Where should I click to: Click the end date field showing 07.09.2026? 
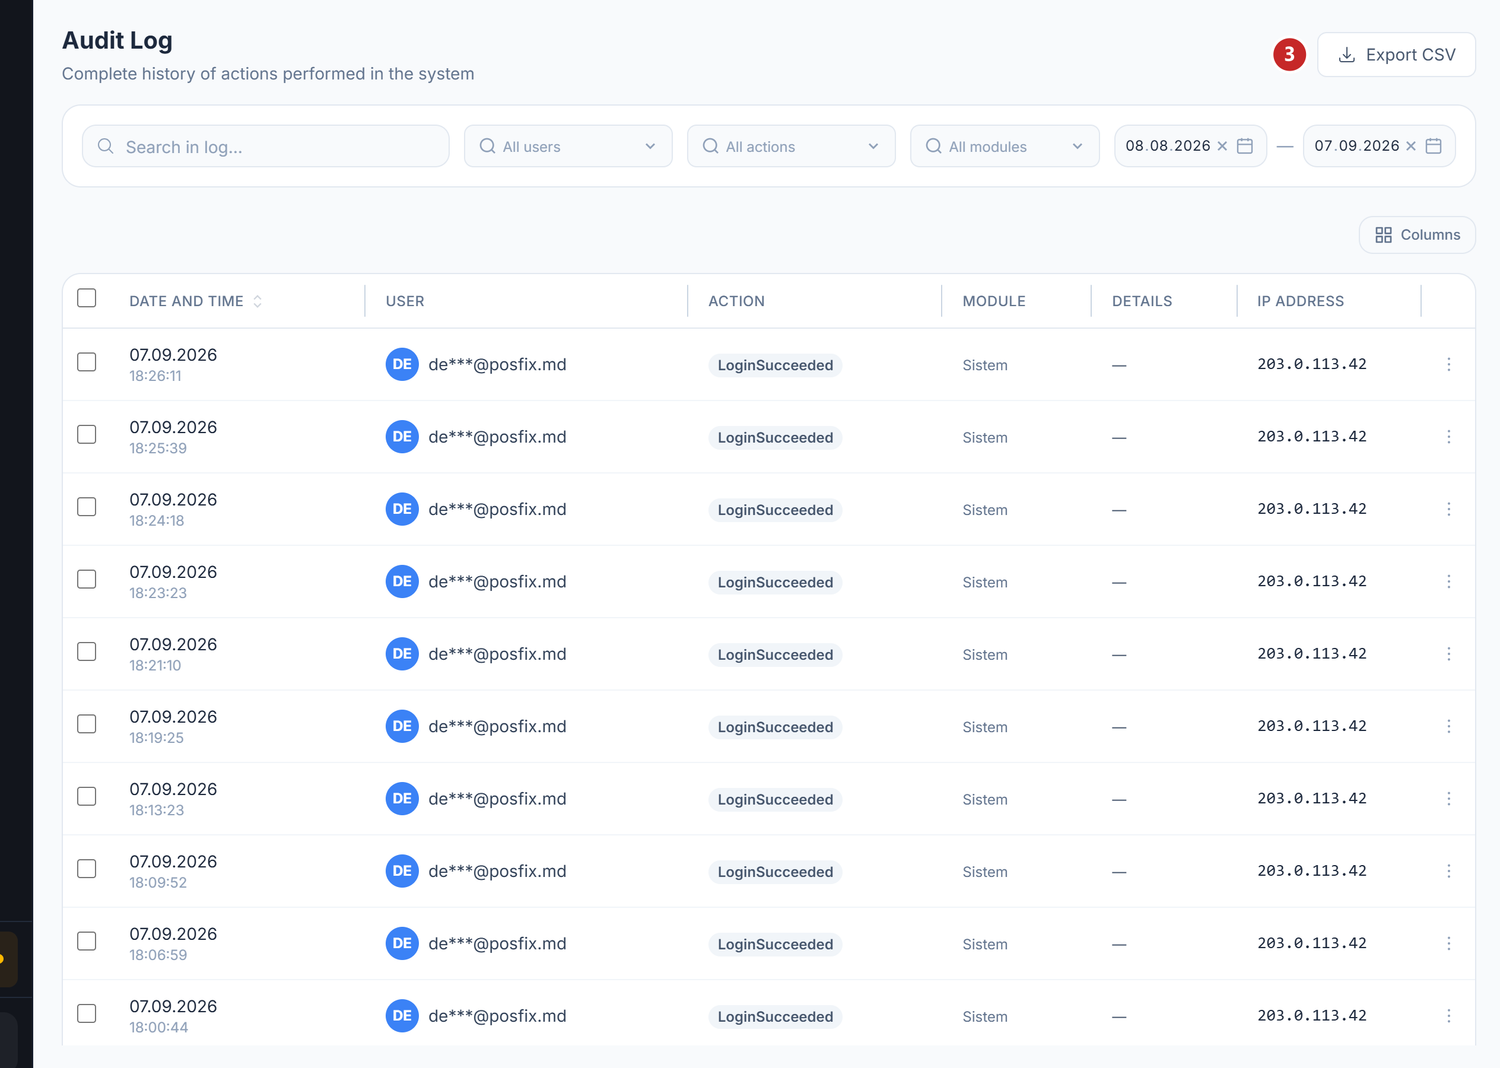[x=1379, y=146]
